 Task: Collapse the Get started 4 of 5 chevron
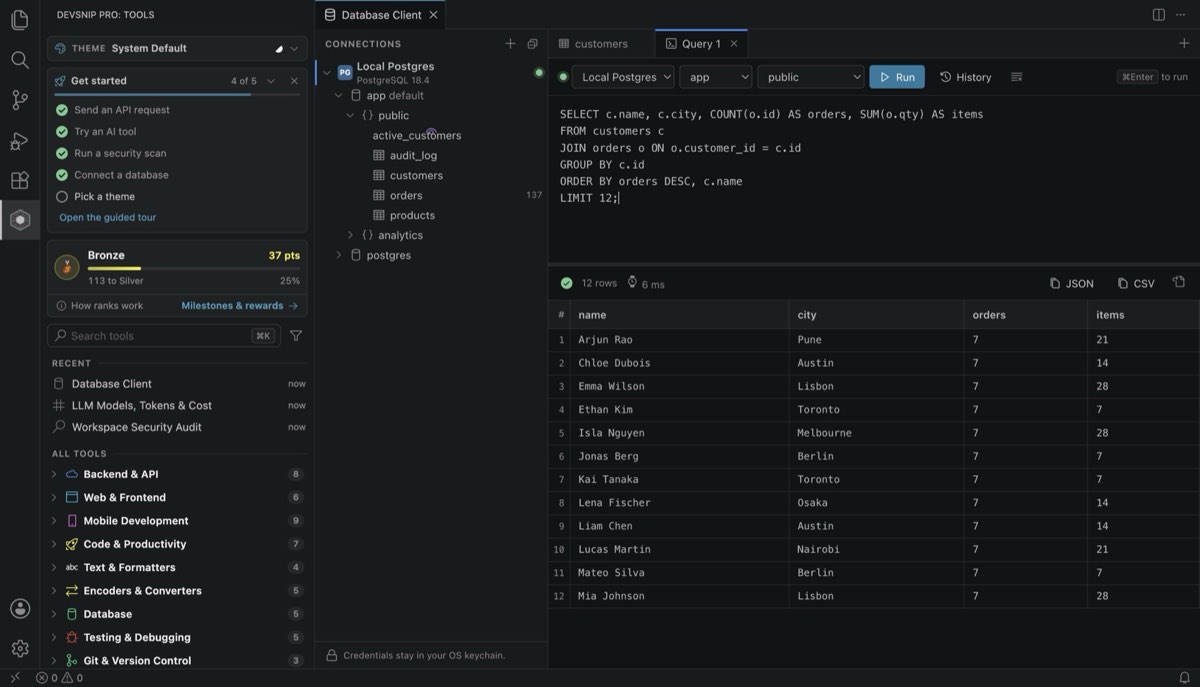click(x=271, y=81)
